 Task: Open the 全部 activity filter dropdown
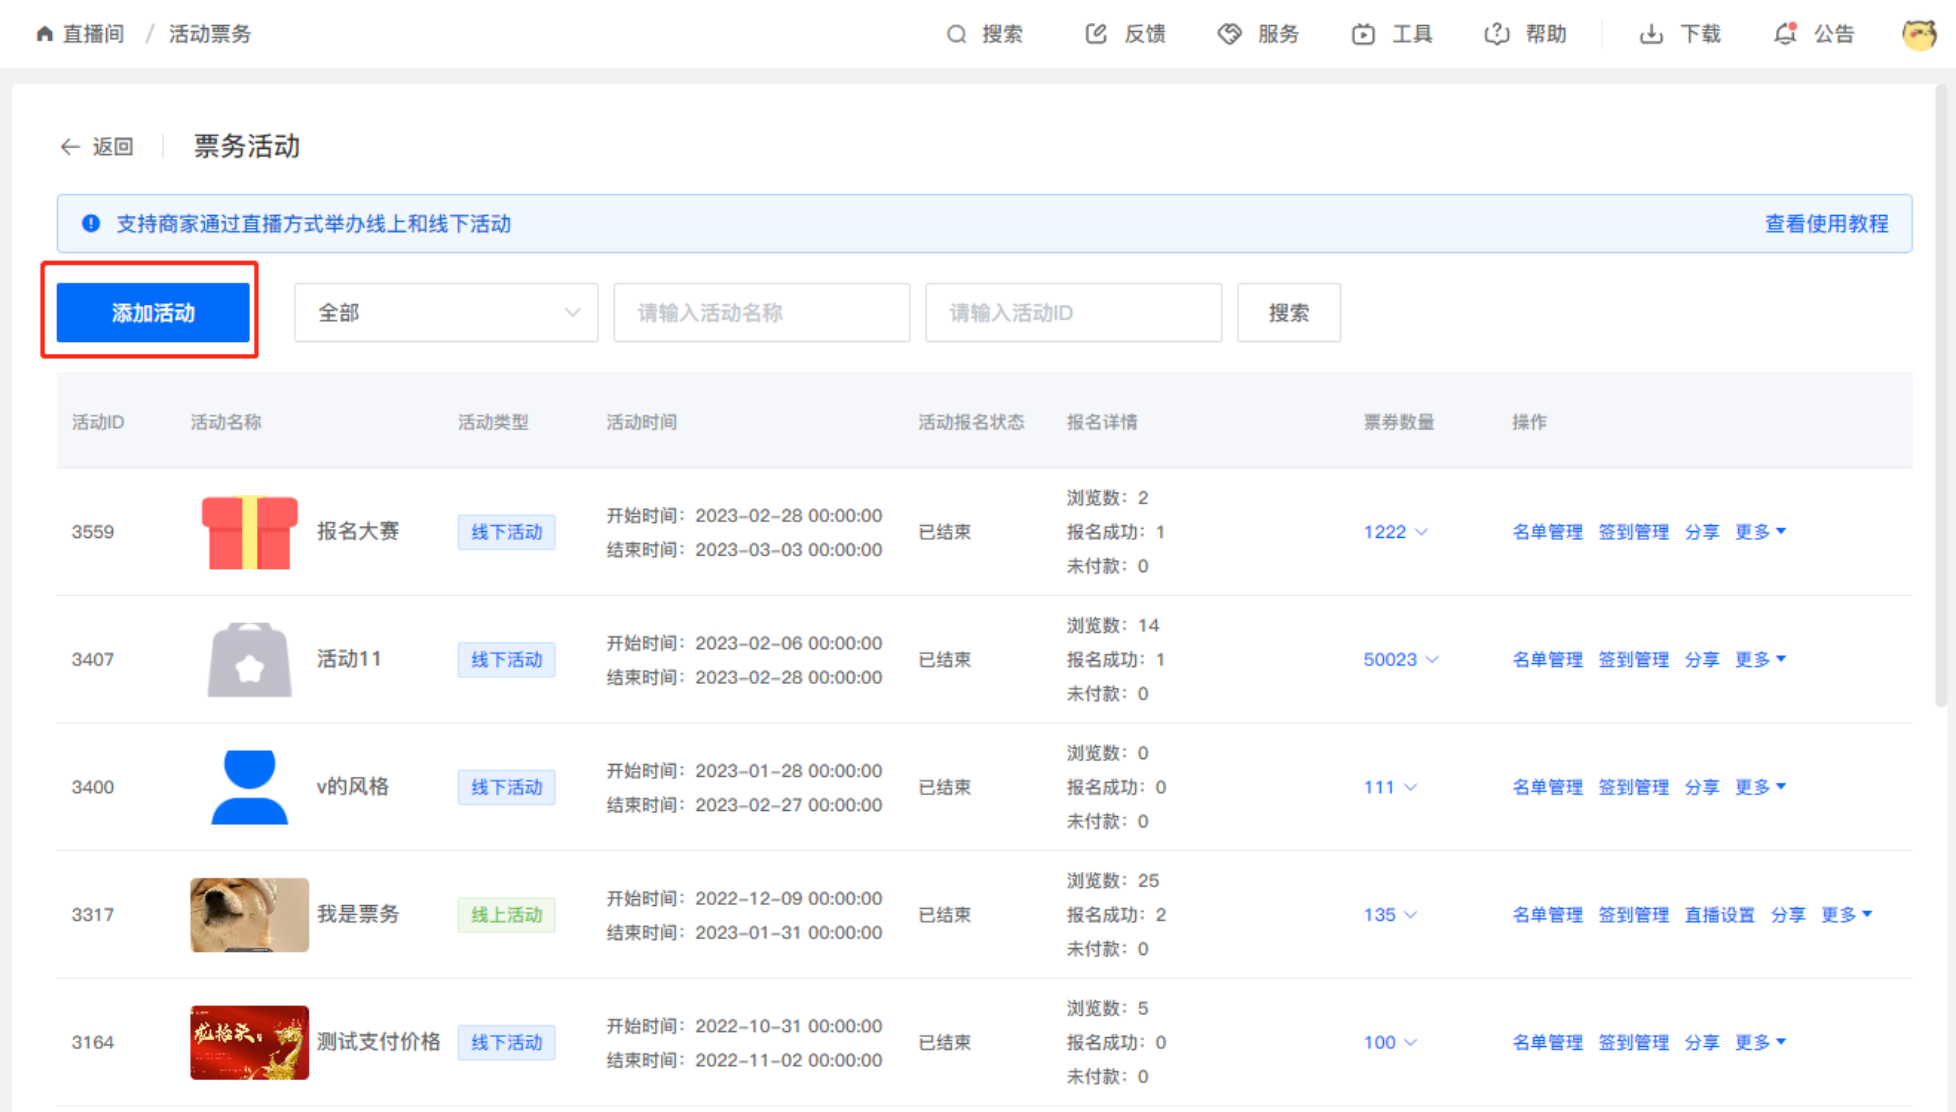(446, 313)
